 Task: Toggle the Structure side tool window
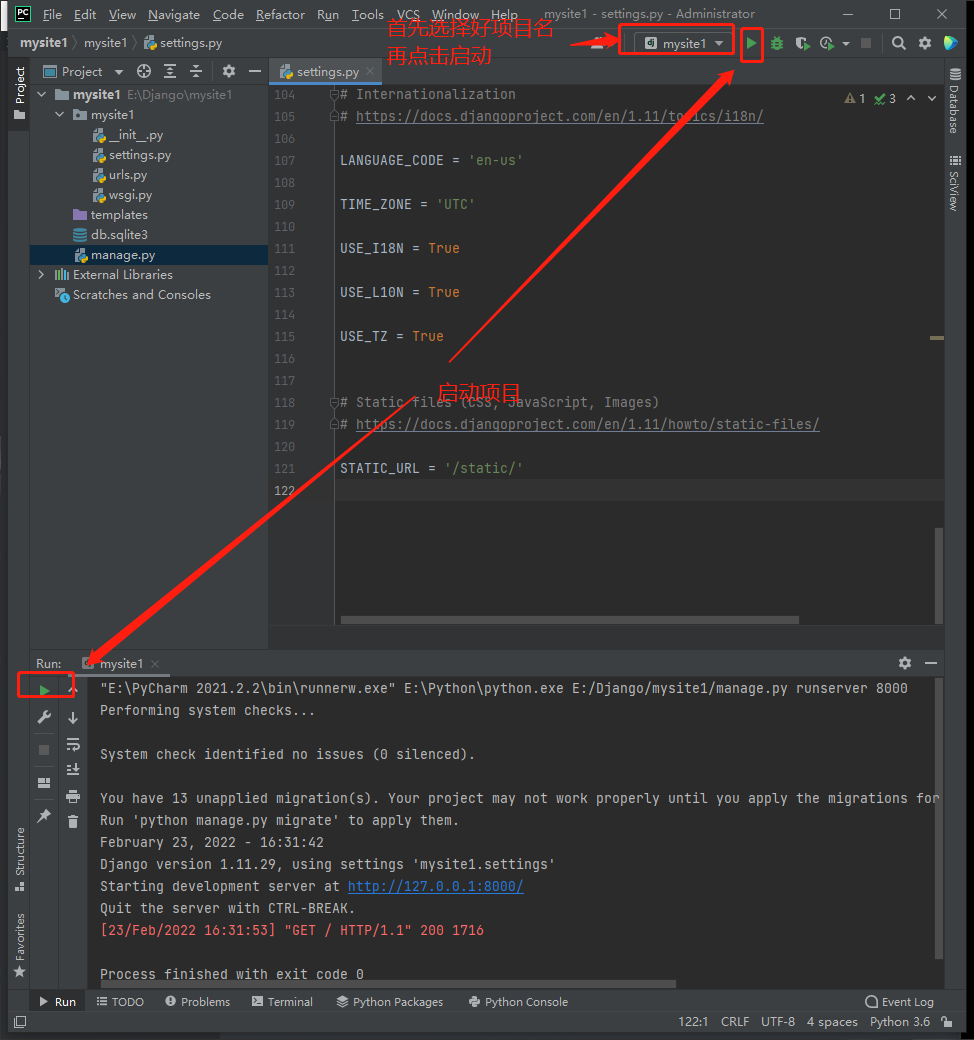20,859
